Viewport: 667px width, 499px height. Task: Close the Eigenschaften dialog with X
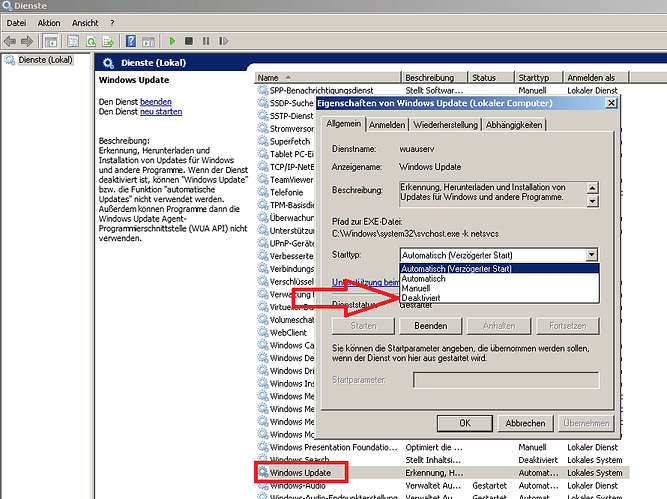click(611, 103)
